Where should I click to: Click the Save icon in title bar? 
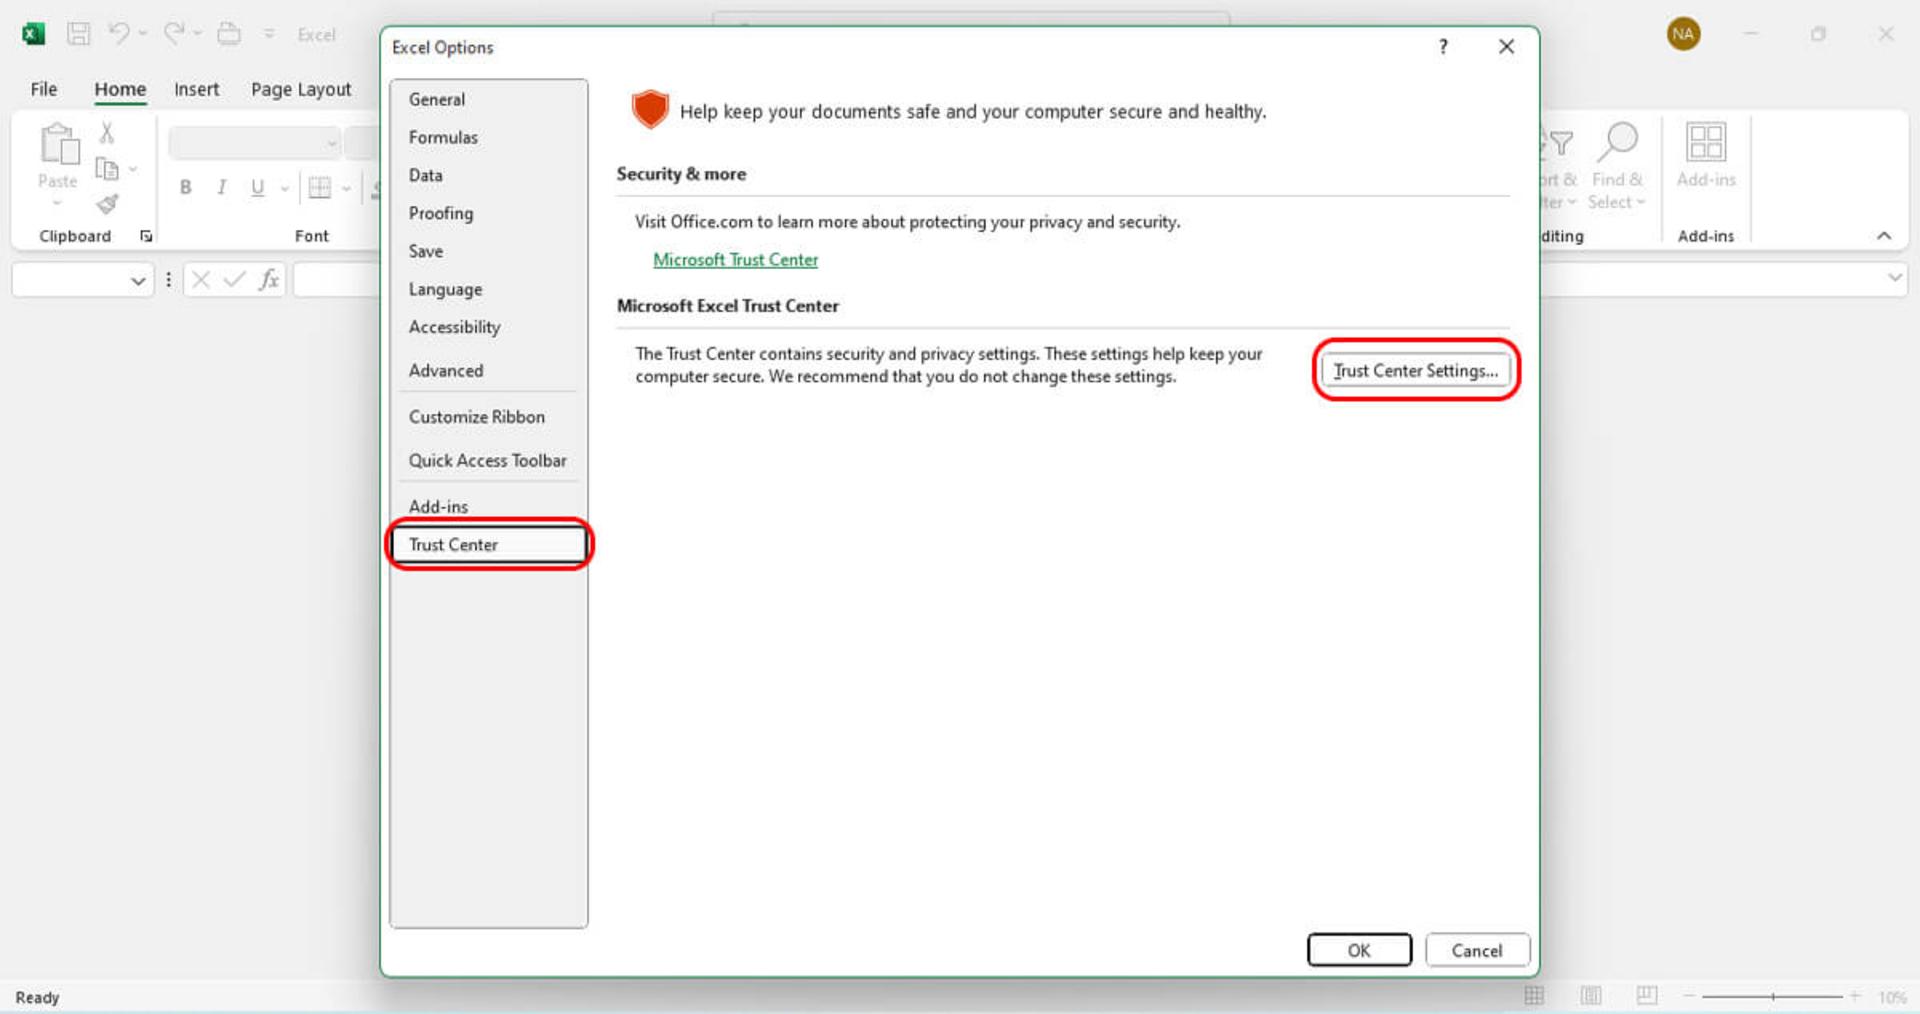78,34
